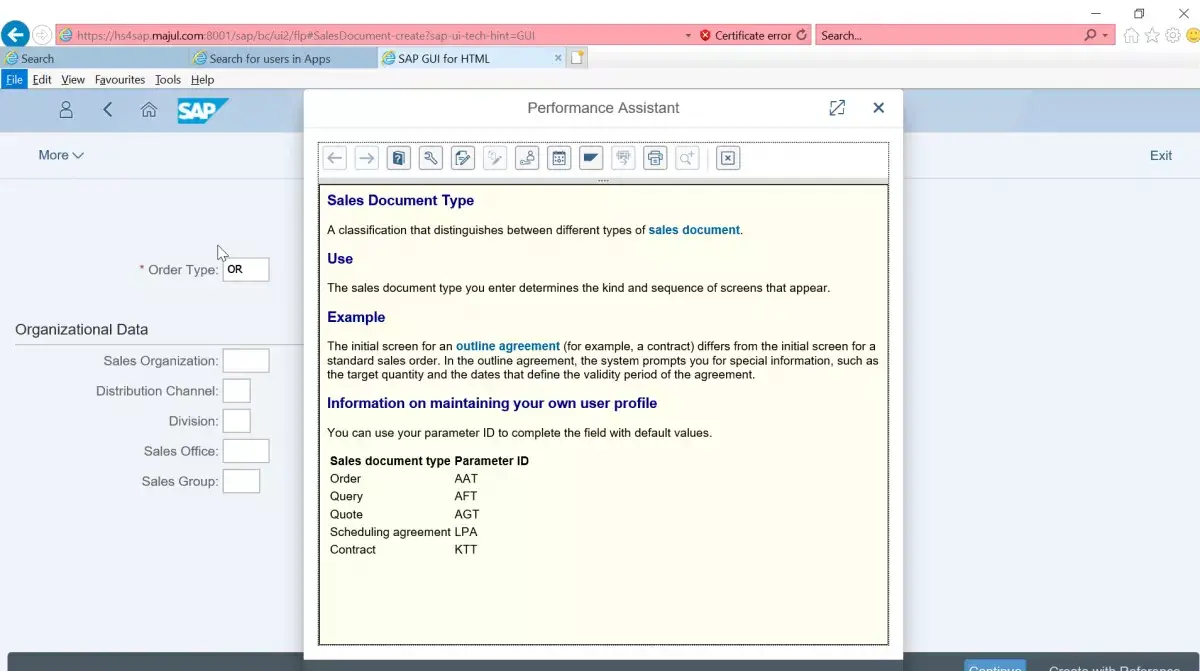The width and height of the screenshot is (1200, 671).
Task: Open application help book icon
Action: tap(399, 158)
